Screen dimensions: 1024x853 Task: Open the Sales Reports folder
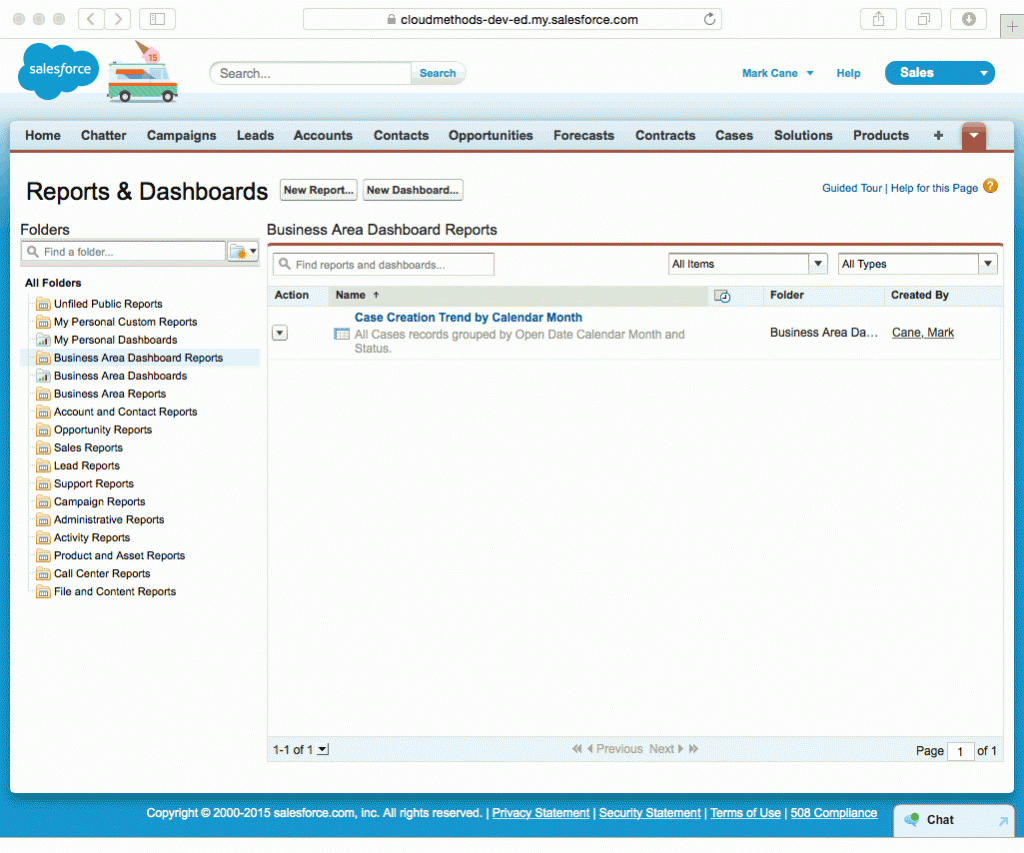click(88, 448)
